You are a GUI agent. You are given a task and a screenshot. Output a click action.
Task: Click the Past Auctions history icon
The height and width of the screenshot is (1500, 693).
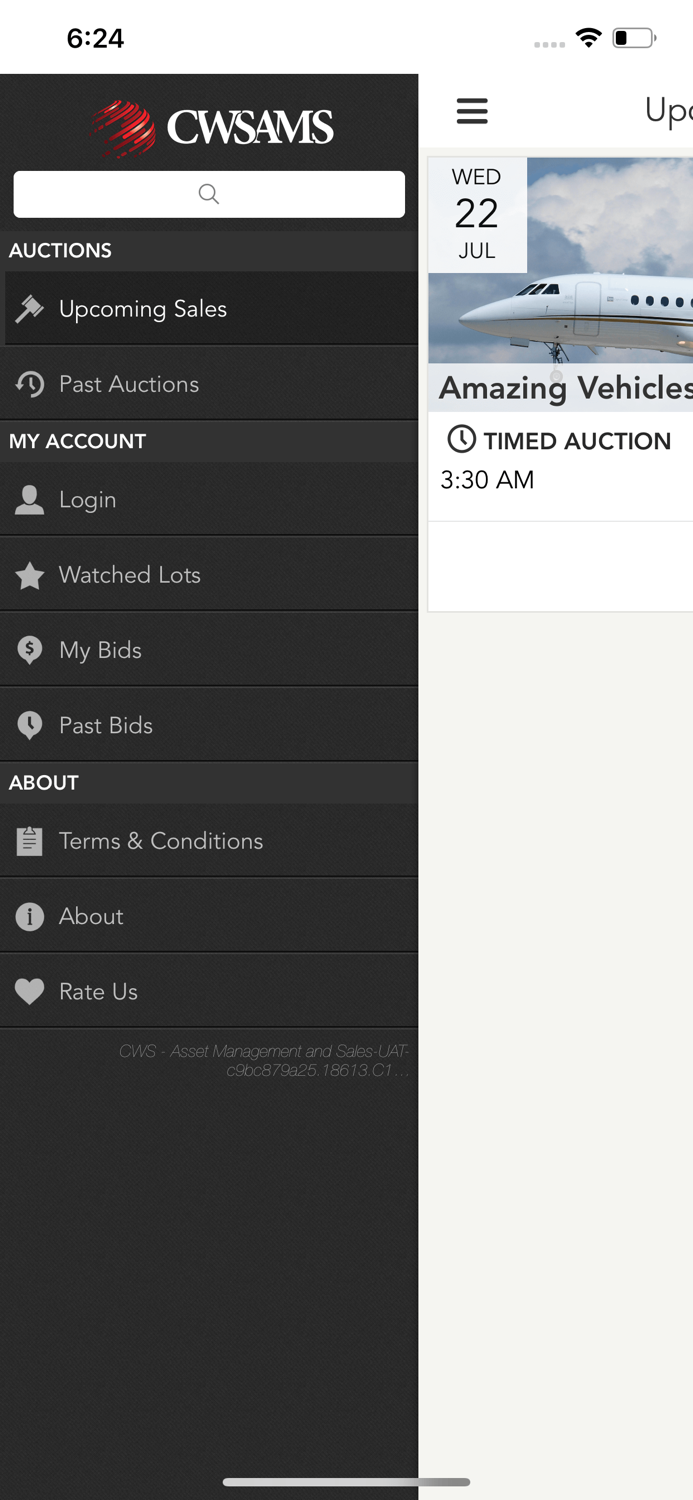click(x=30, y=384)
